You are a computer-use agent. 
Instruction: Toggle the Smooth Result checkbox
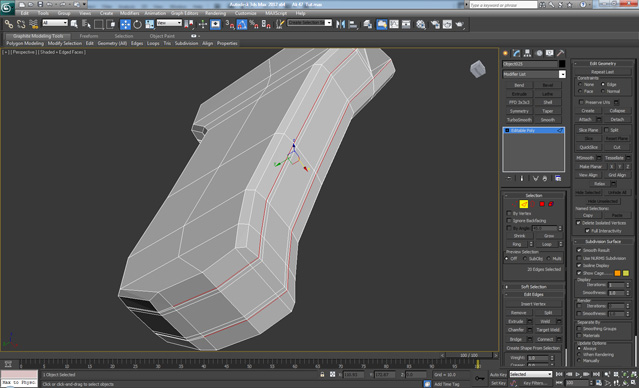[x=579, y=250]
